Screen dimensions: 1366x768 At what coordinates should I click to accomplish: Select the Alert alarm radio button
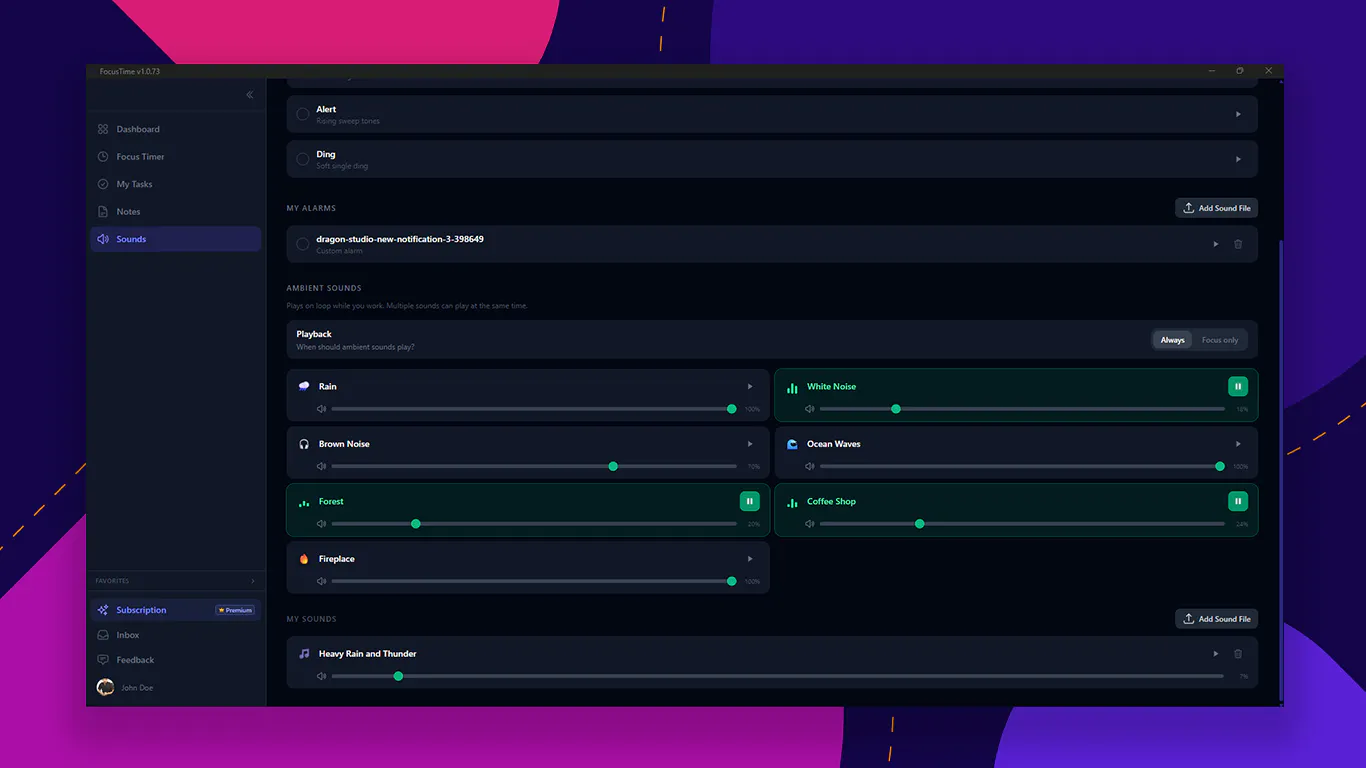303,114
